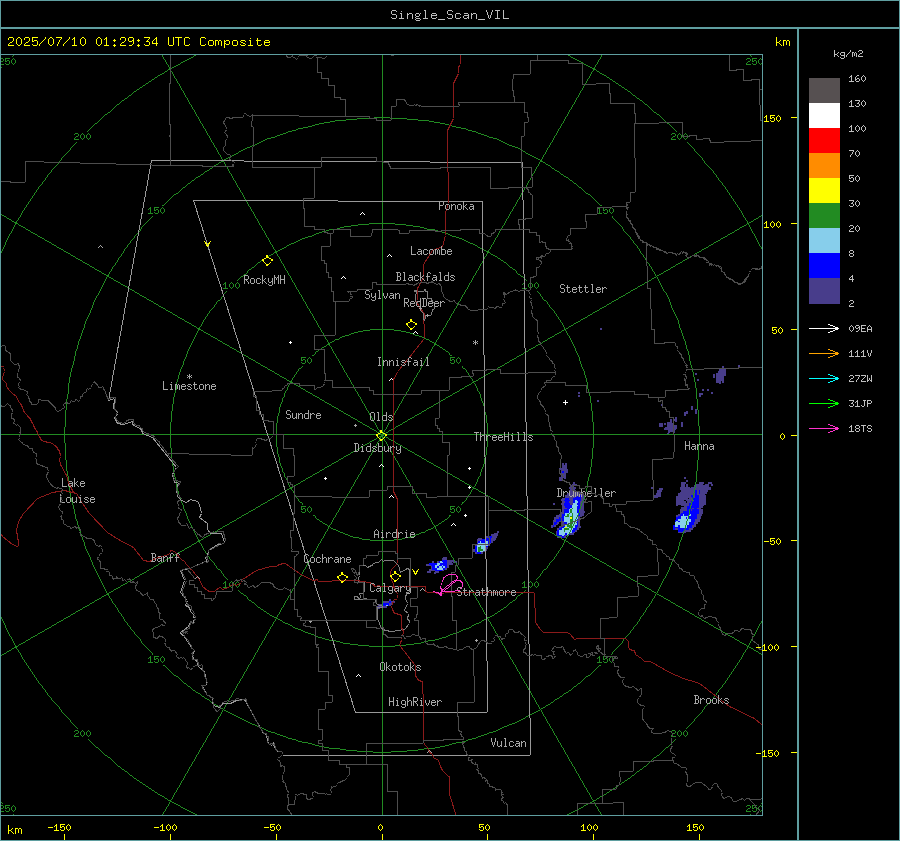Viewport: 900px width, 841px height.
Task: Select the purple 2–4 legend color
Action: 824,290
